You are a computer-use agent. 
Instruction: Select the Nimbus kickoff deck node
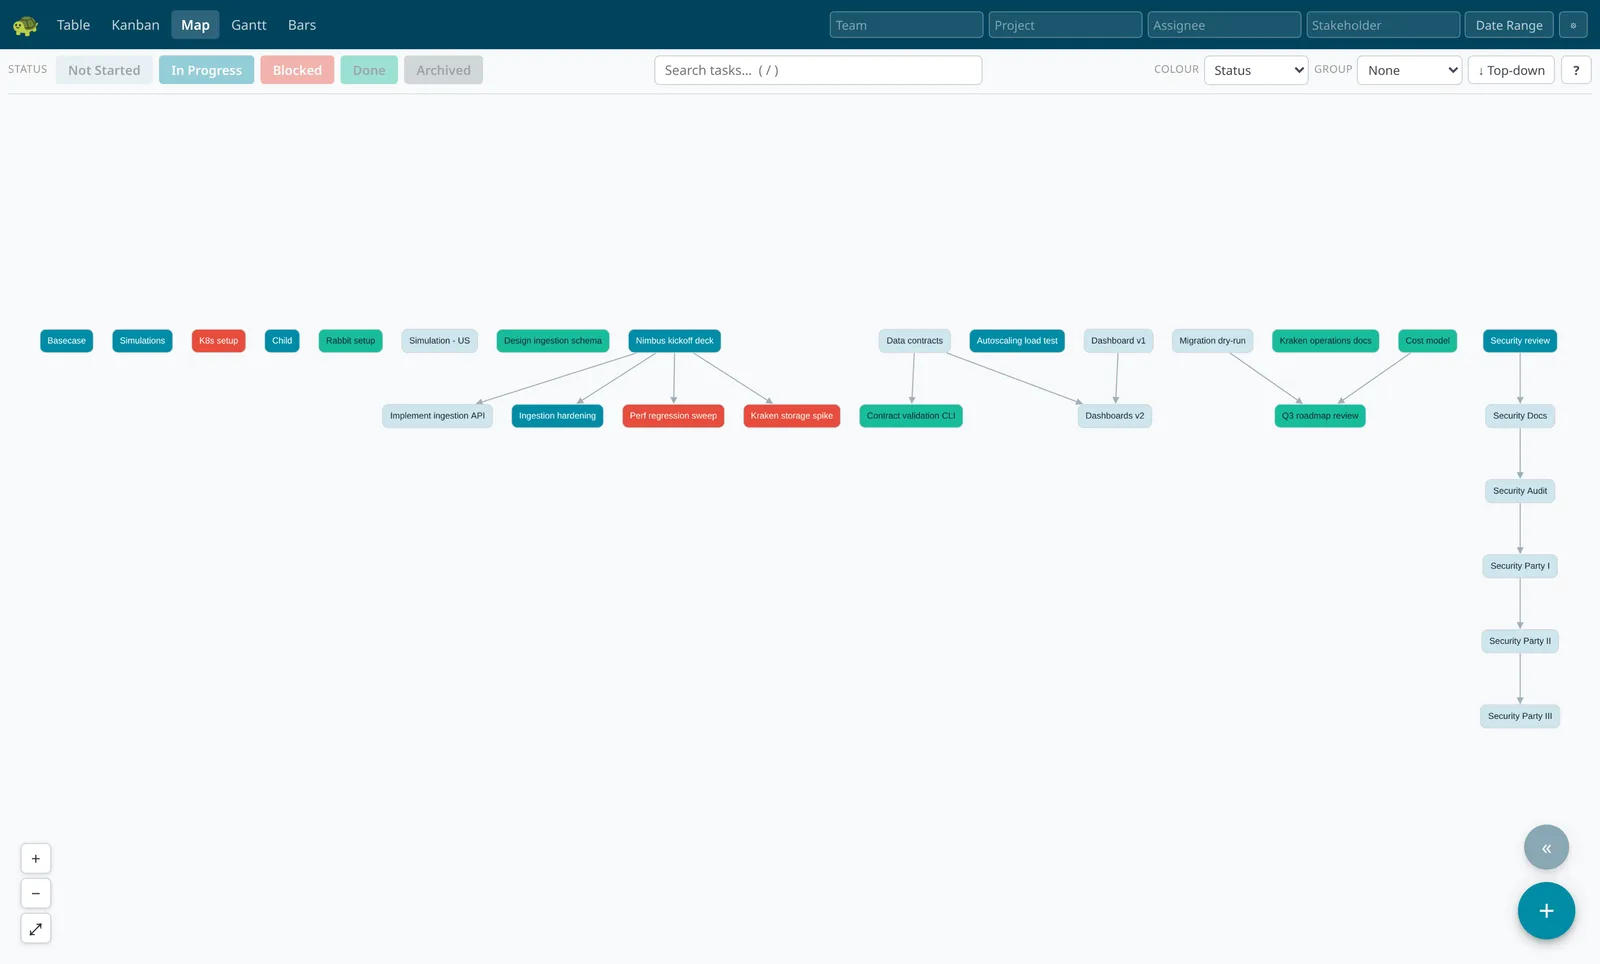tap(675, 341)
